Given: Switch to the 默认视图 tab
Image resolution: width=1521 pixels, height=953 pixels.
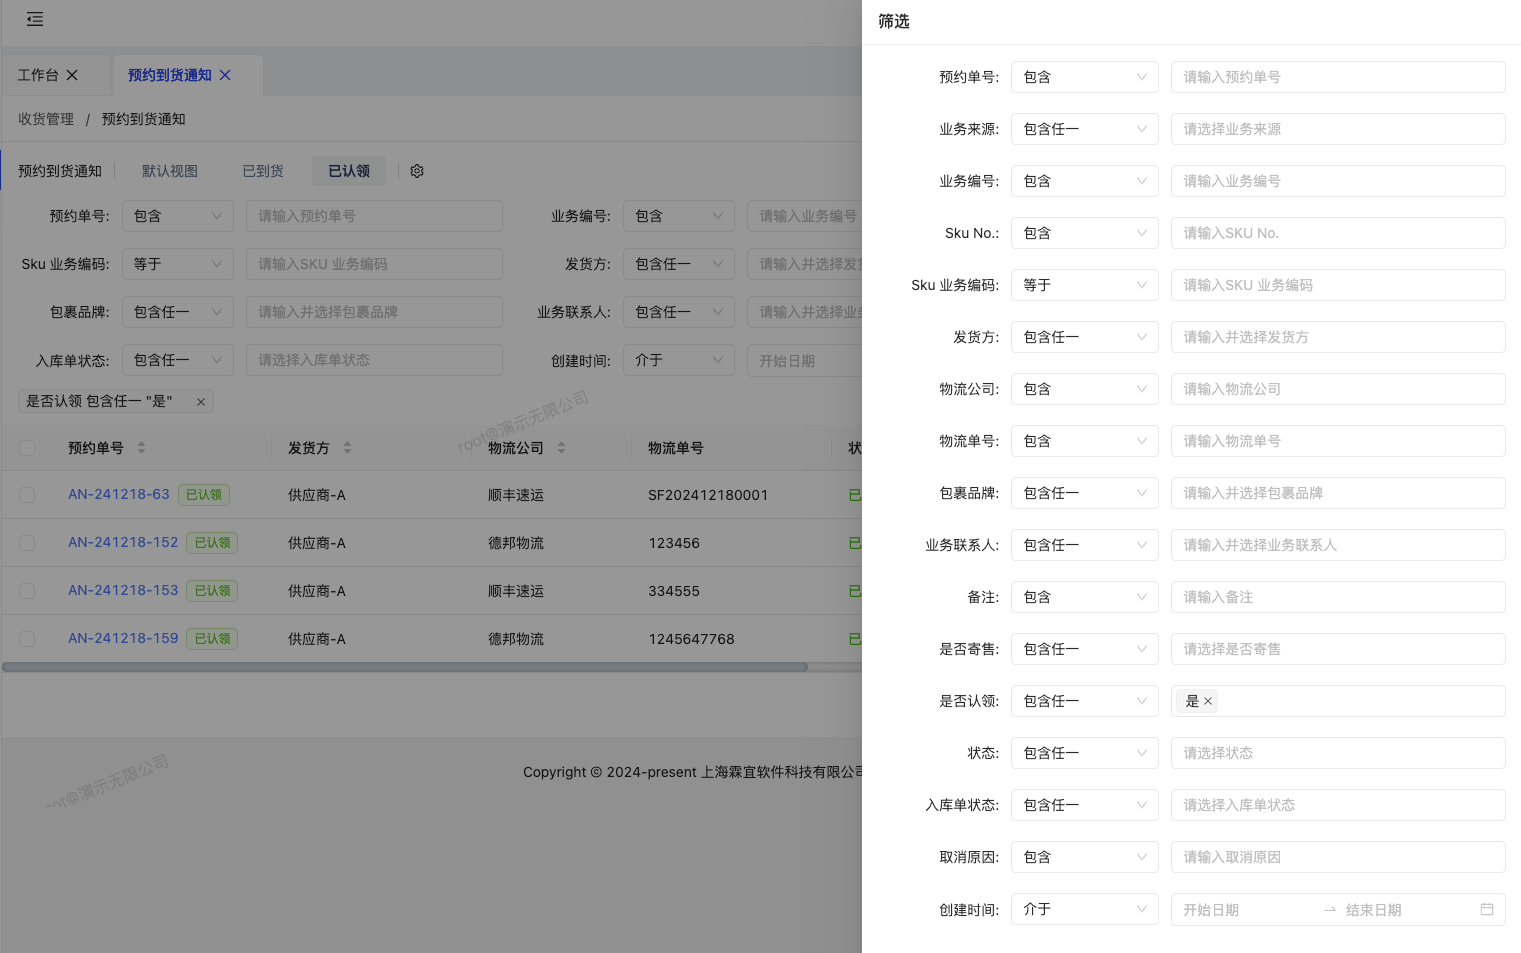Looking at the screenshot, I should pyautogui.click(x=170, y=171).
